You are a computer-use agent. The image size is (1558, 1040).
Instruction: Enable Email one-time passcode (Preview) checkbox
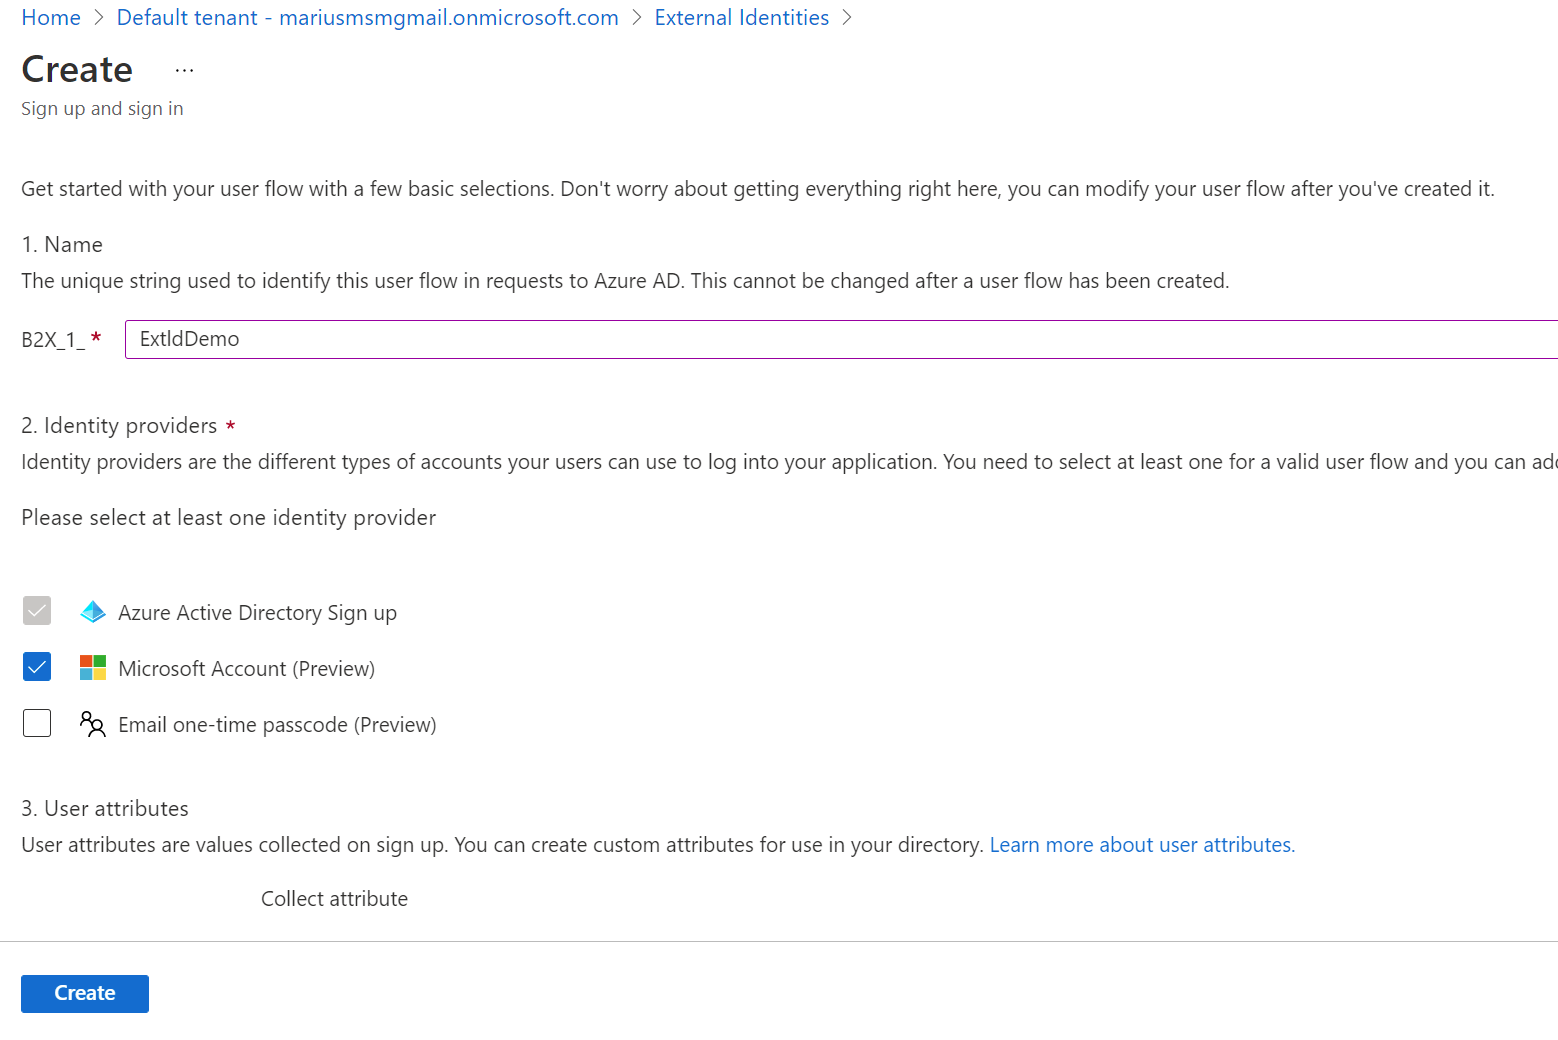pyautogui.click(x=37, y=723)
